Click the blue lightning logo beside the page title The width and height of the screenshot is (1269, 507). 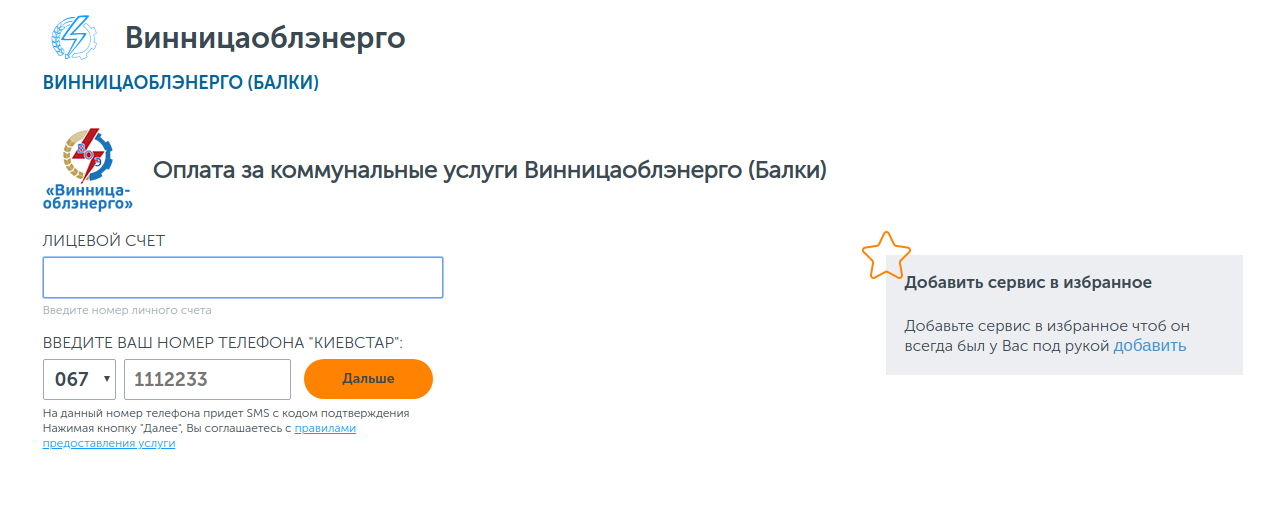click(x=73, y=38)
